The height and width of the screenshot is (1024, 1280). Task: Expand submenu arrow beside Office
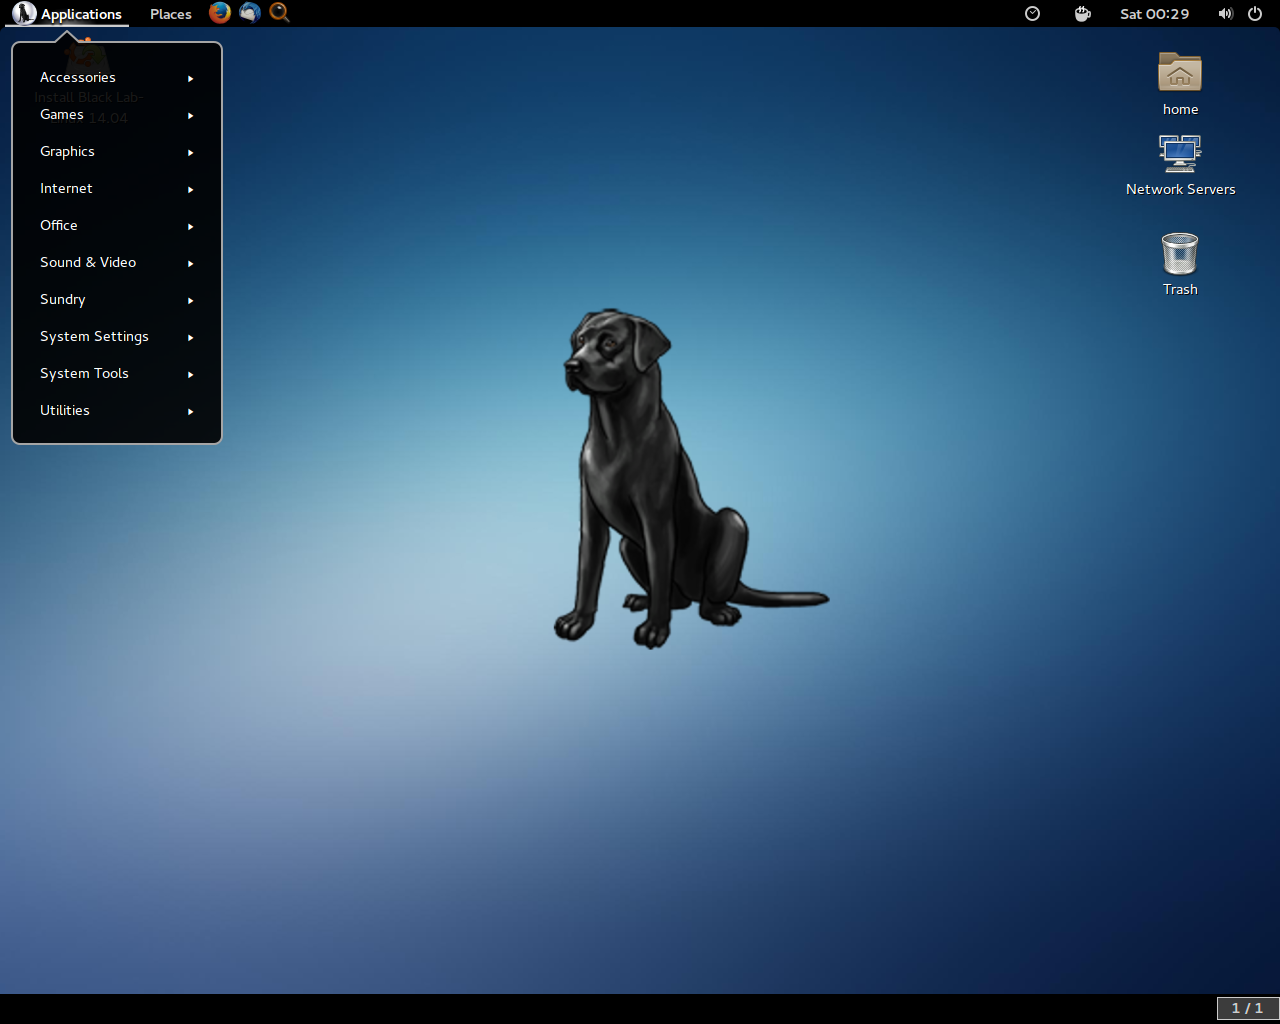[x=190, y=226]
